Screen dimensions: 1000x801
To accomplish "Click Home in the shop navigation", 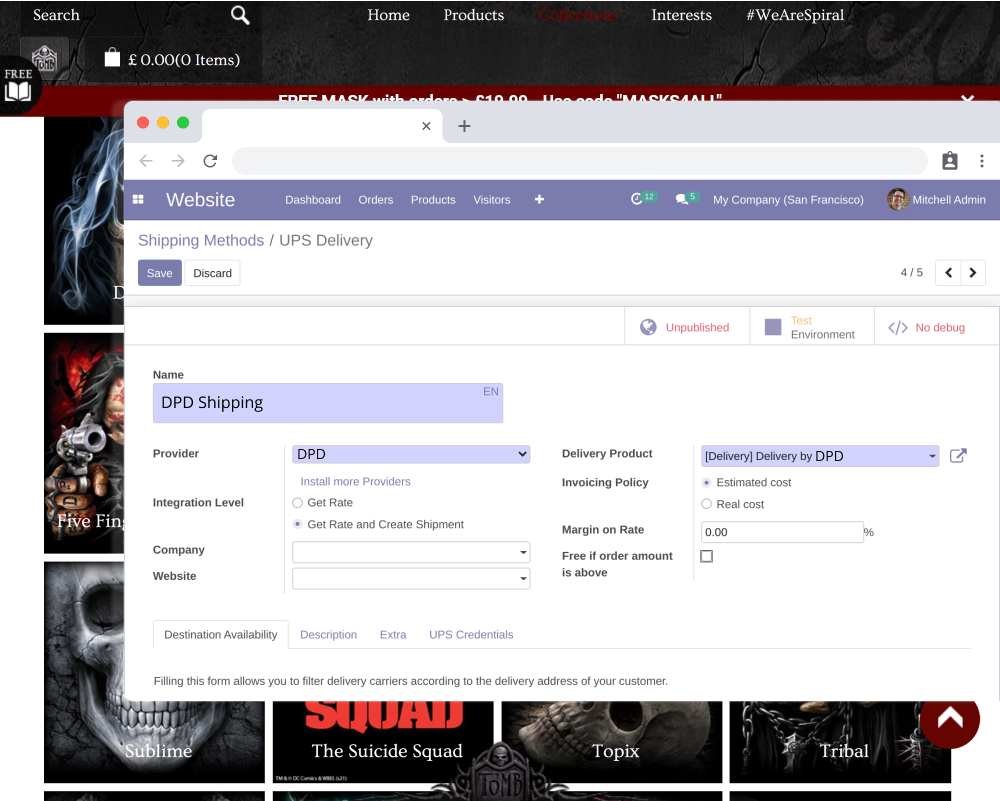I will 388,15.
